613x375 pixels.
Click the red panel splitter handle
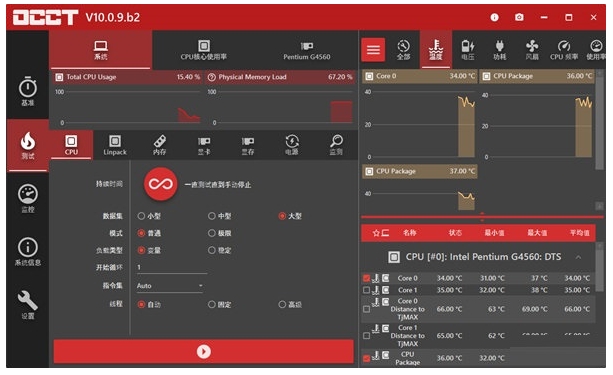(x=482, y=217)
